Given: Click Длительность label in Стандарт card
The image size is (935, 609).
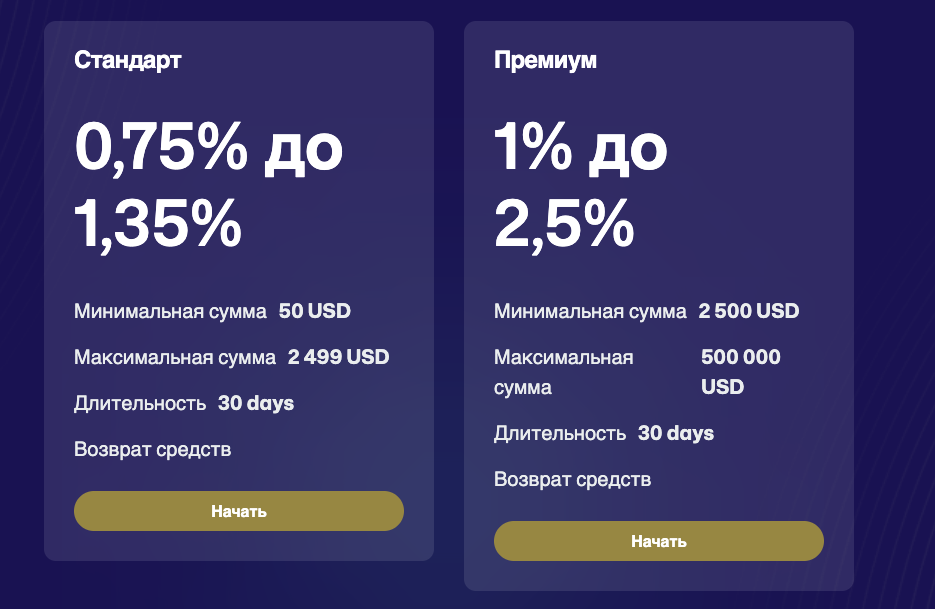Looking at the screenshot, I should pos(140,403).
